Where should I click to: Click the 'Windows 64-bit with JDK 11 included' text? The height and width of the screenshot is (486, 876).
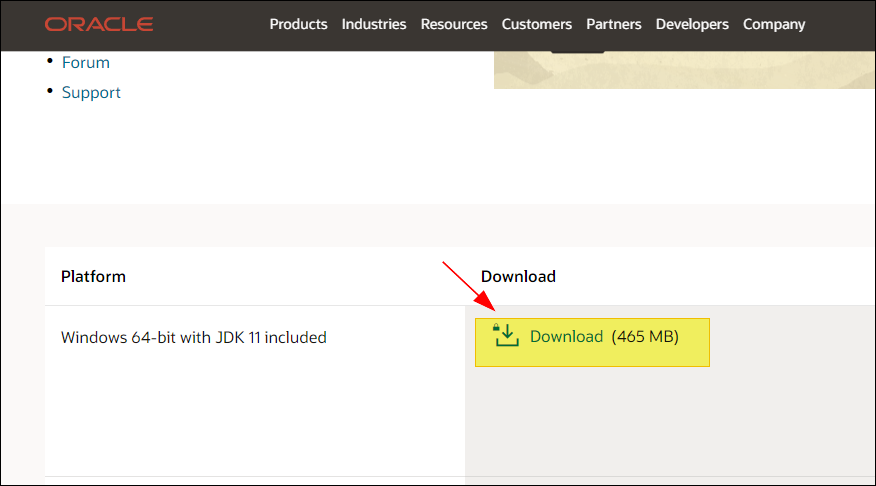(193, 337)
